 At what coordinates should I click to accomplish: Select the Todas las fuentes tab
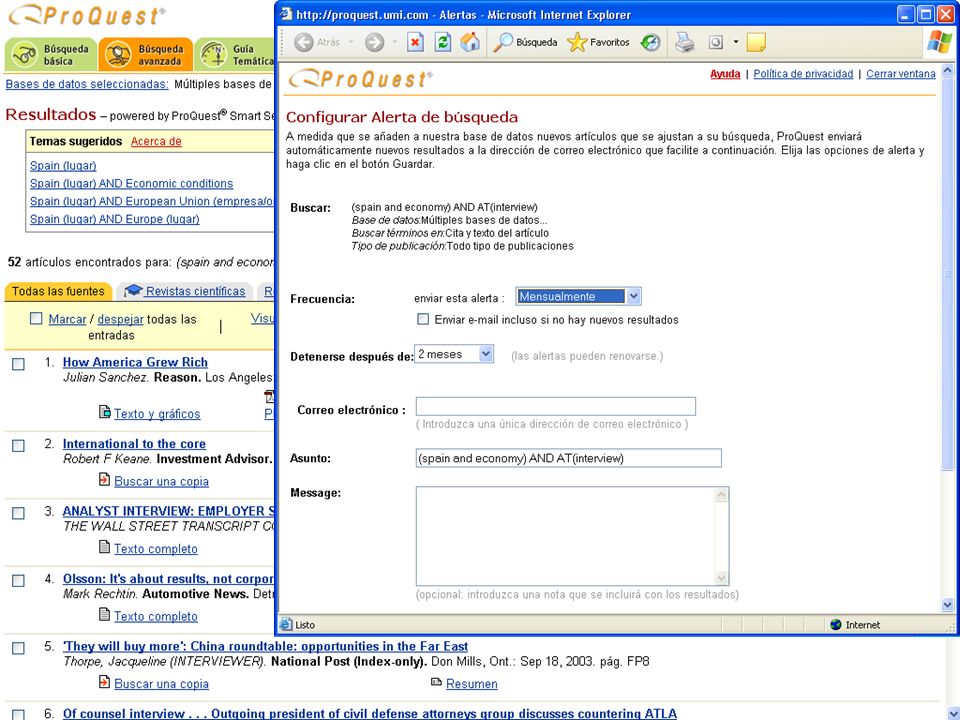click(x=58, y=291)
